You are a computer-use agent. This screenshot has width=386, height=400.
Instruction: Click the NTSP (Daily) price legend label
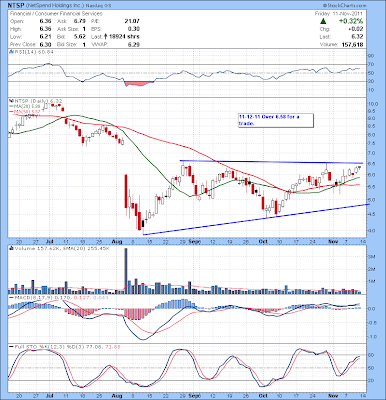[36, 100]
